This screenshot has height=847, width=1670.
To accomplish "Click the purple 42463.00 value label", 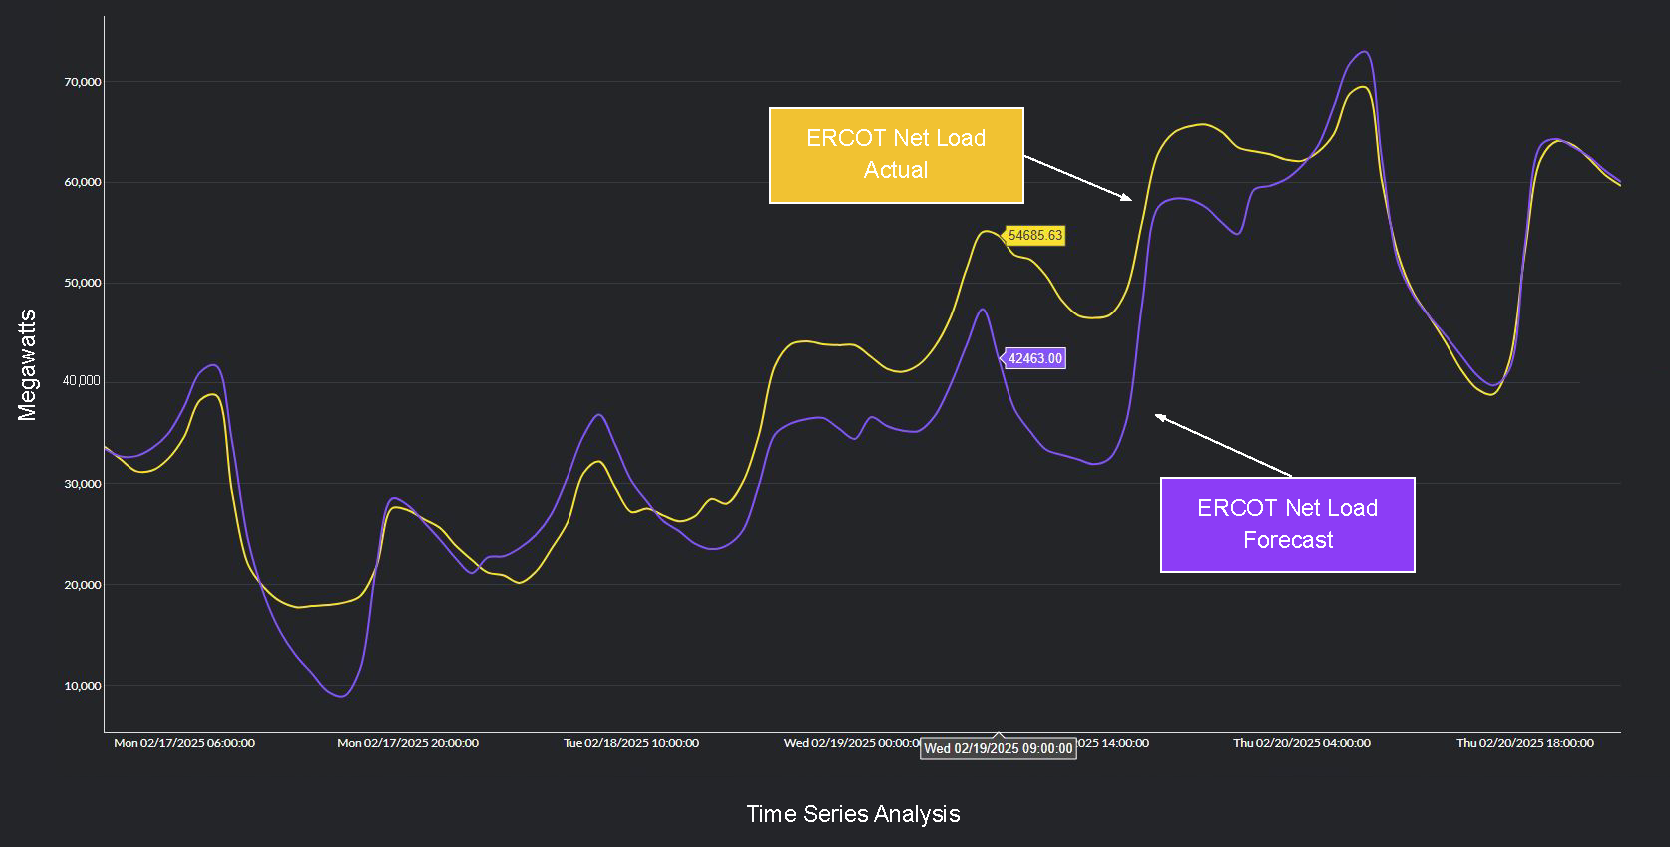I will coord(1035,358).
